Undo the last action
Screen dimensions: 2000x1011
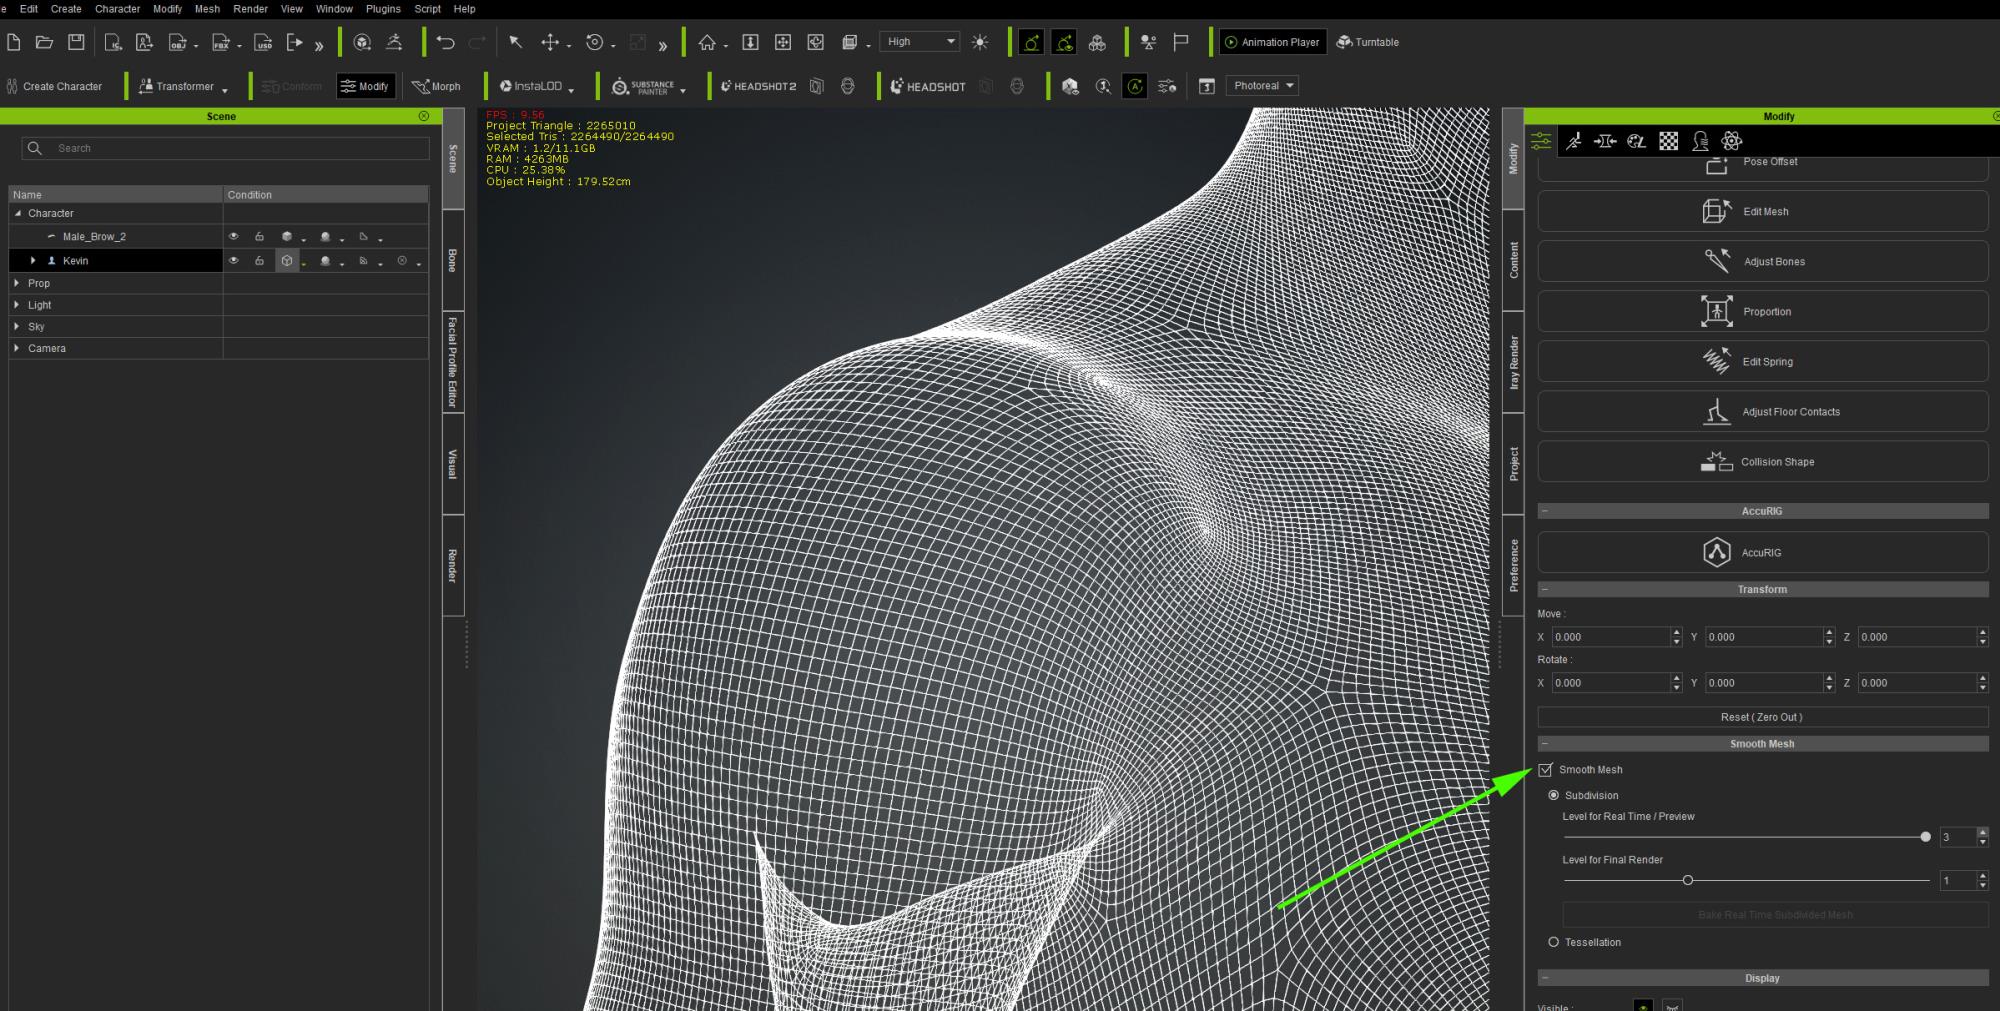[445, 42]
